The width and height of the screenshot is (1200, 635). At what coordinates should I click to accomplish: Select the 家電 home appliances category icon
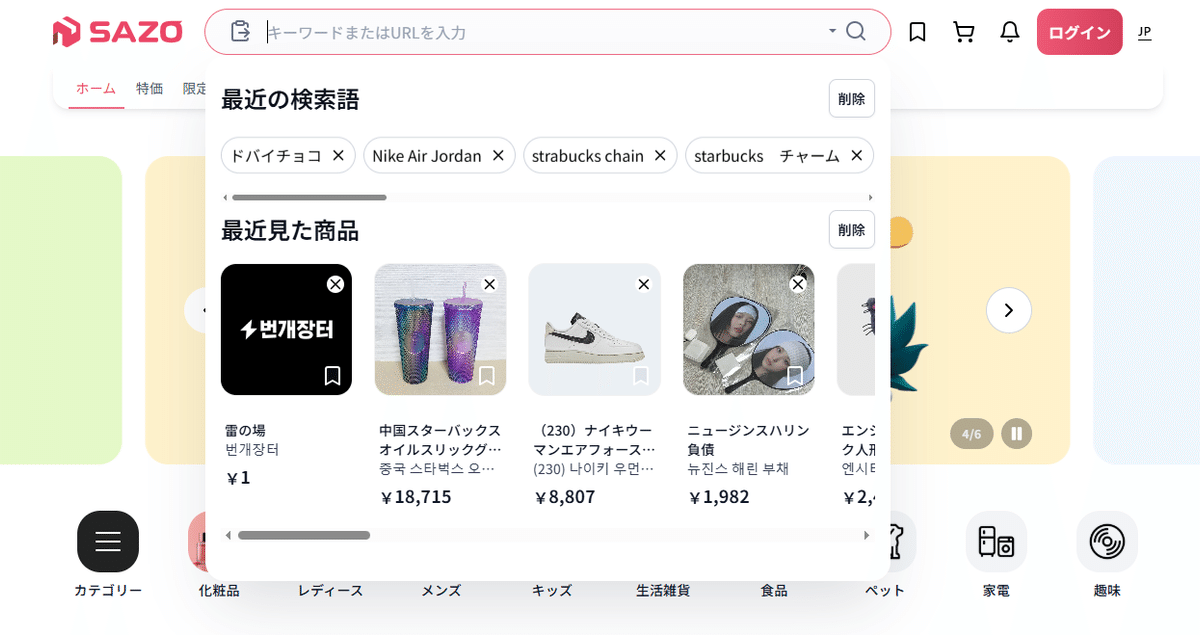[x=996, y=541]
